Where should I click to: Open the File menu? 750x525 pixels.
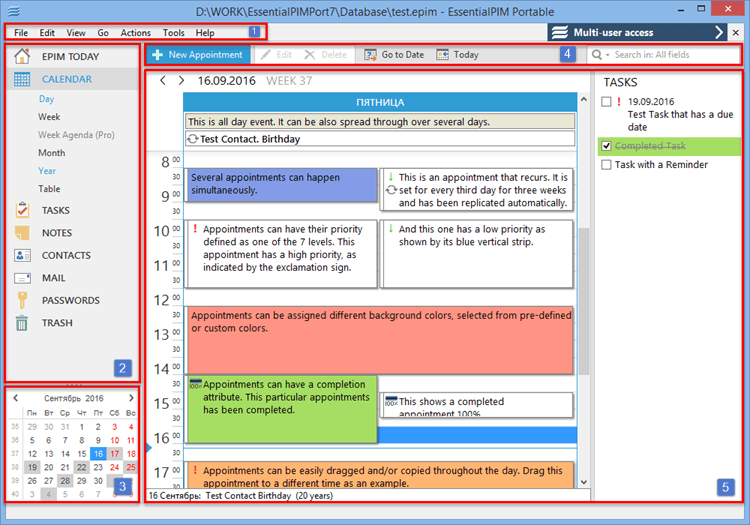click(x=21, y=33)
